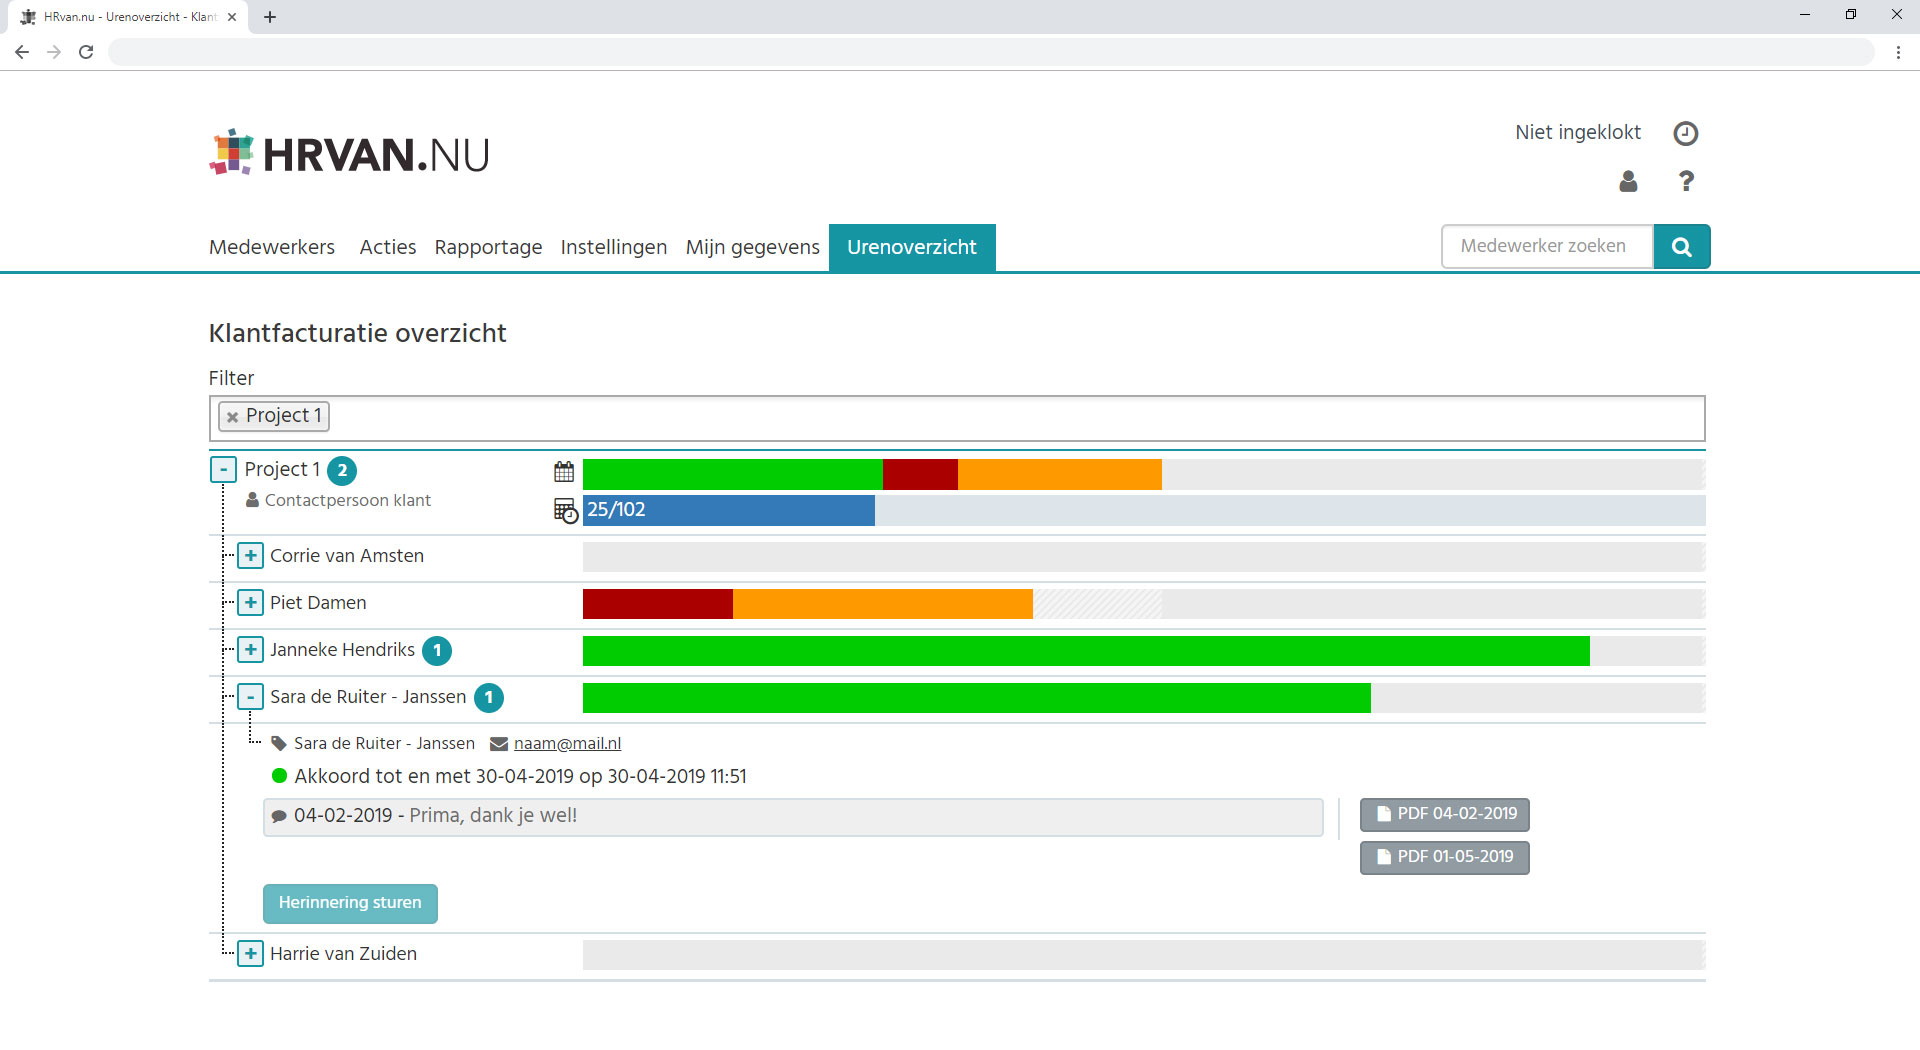Click the Project 1 tree label

tap(282, 470)
